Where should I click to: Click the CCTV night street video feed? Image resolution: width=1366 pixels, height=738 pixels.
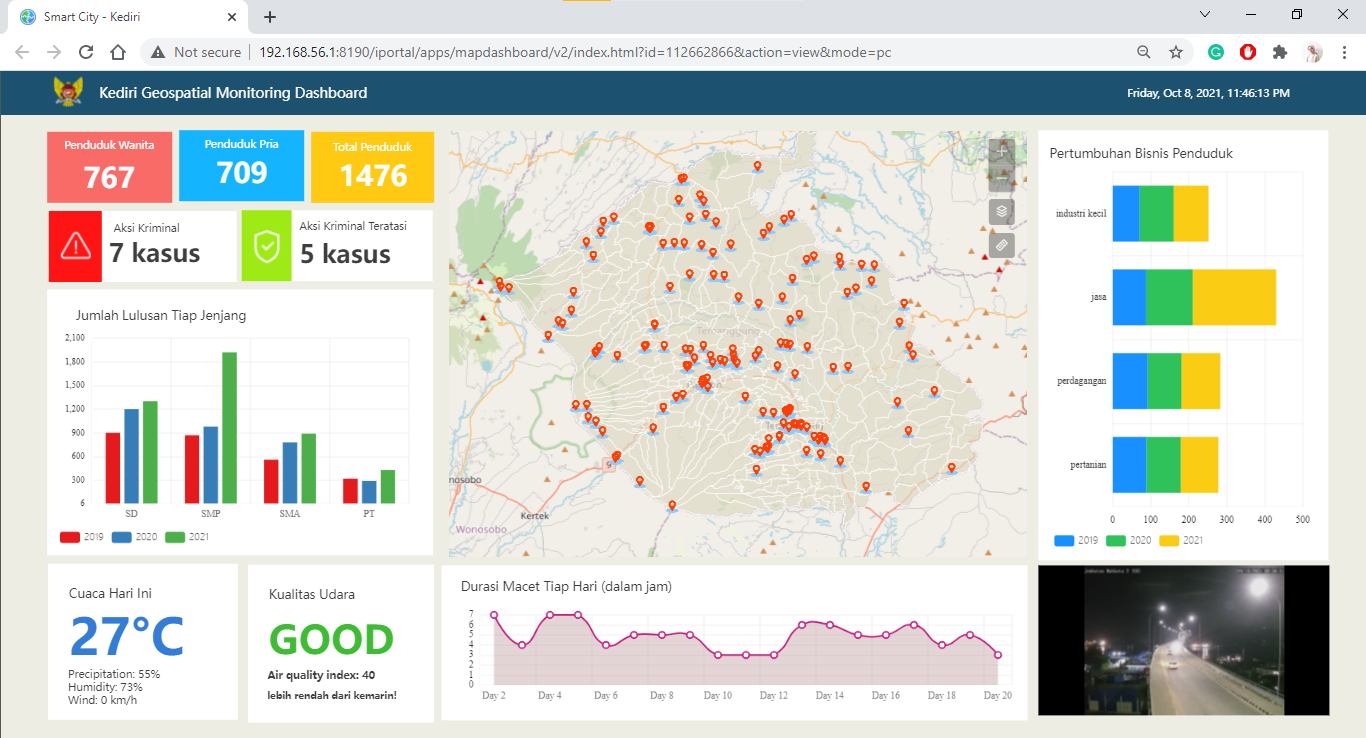click(x=1183, y=640)
